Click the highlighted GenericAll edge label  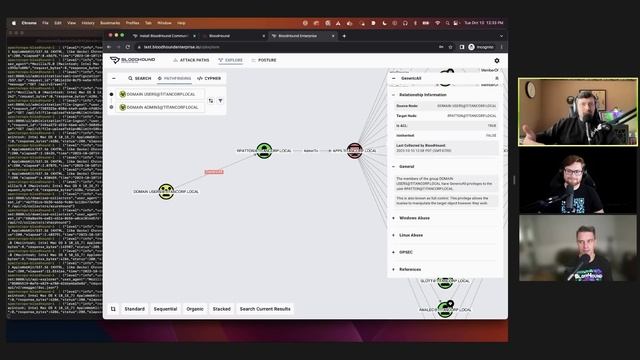click(x=214, y=172)
